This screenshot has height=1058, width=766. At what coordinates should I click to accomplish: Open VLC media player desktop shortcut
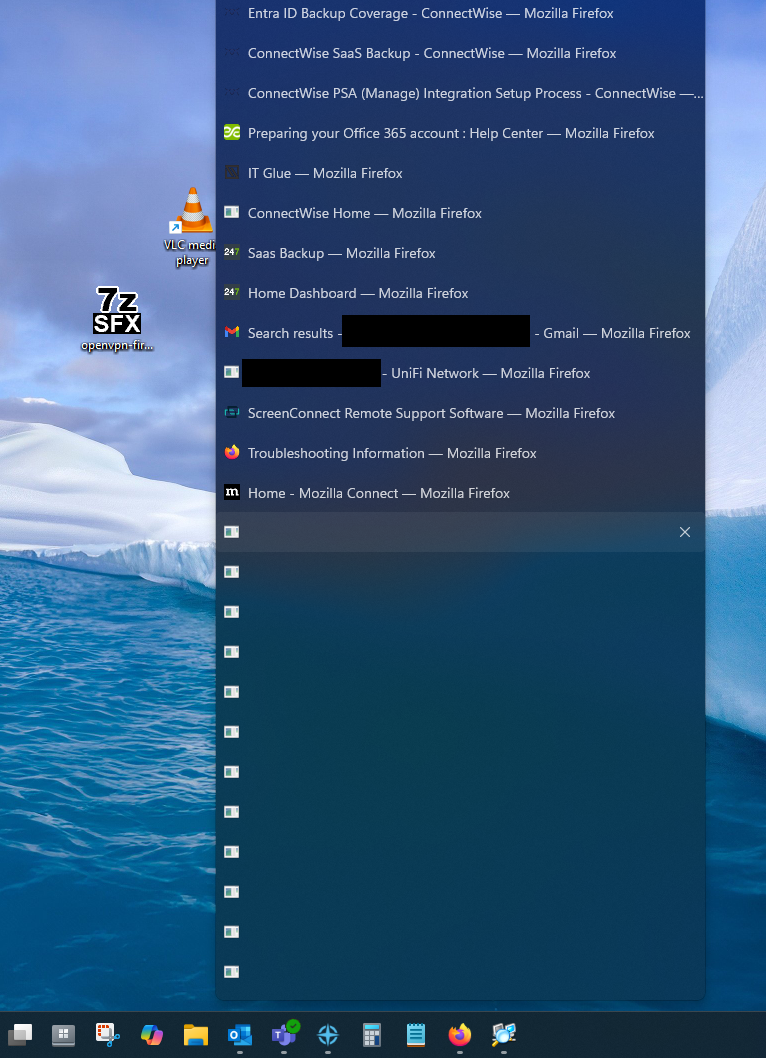192,225
